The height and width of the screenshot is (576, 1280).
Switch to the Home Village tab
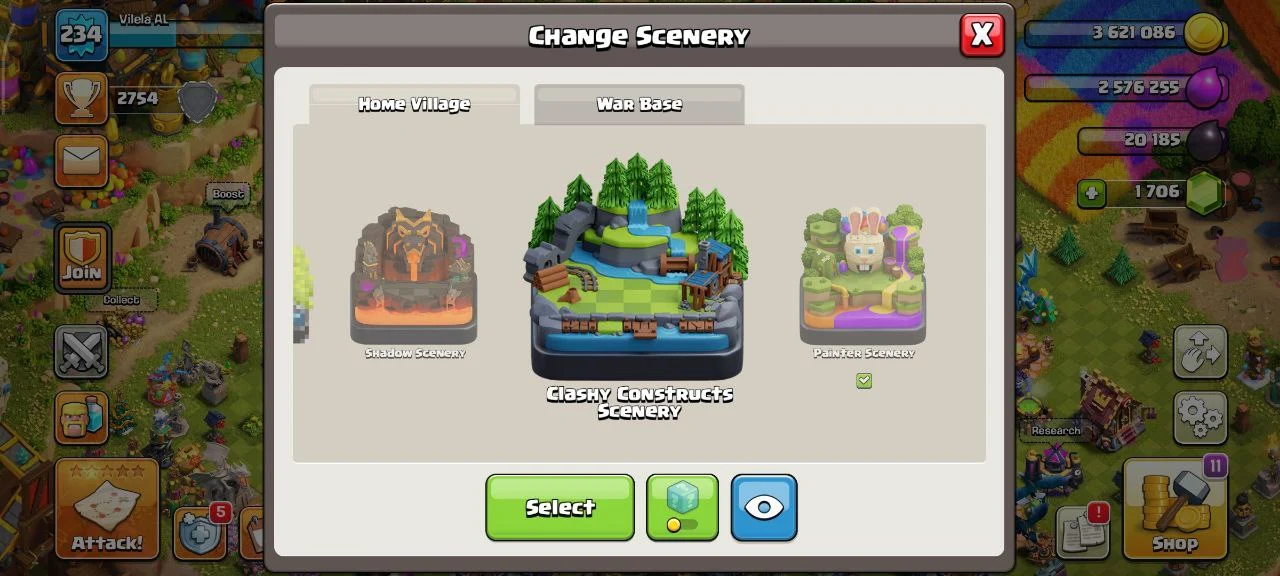pyautogui.click(x=414, y=104)
